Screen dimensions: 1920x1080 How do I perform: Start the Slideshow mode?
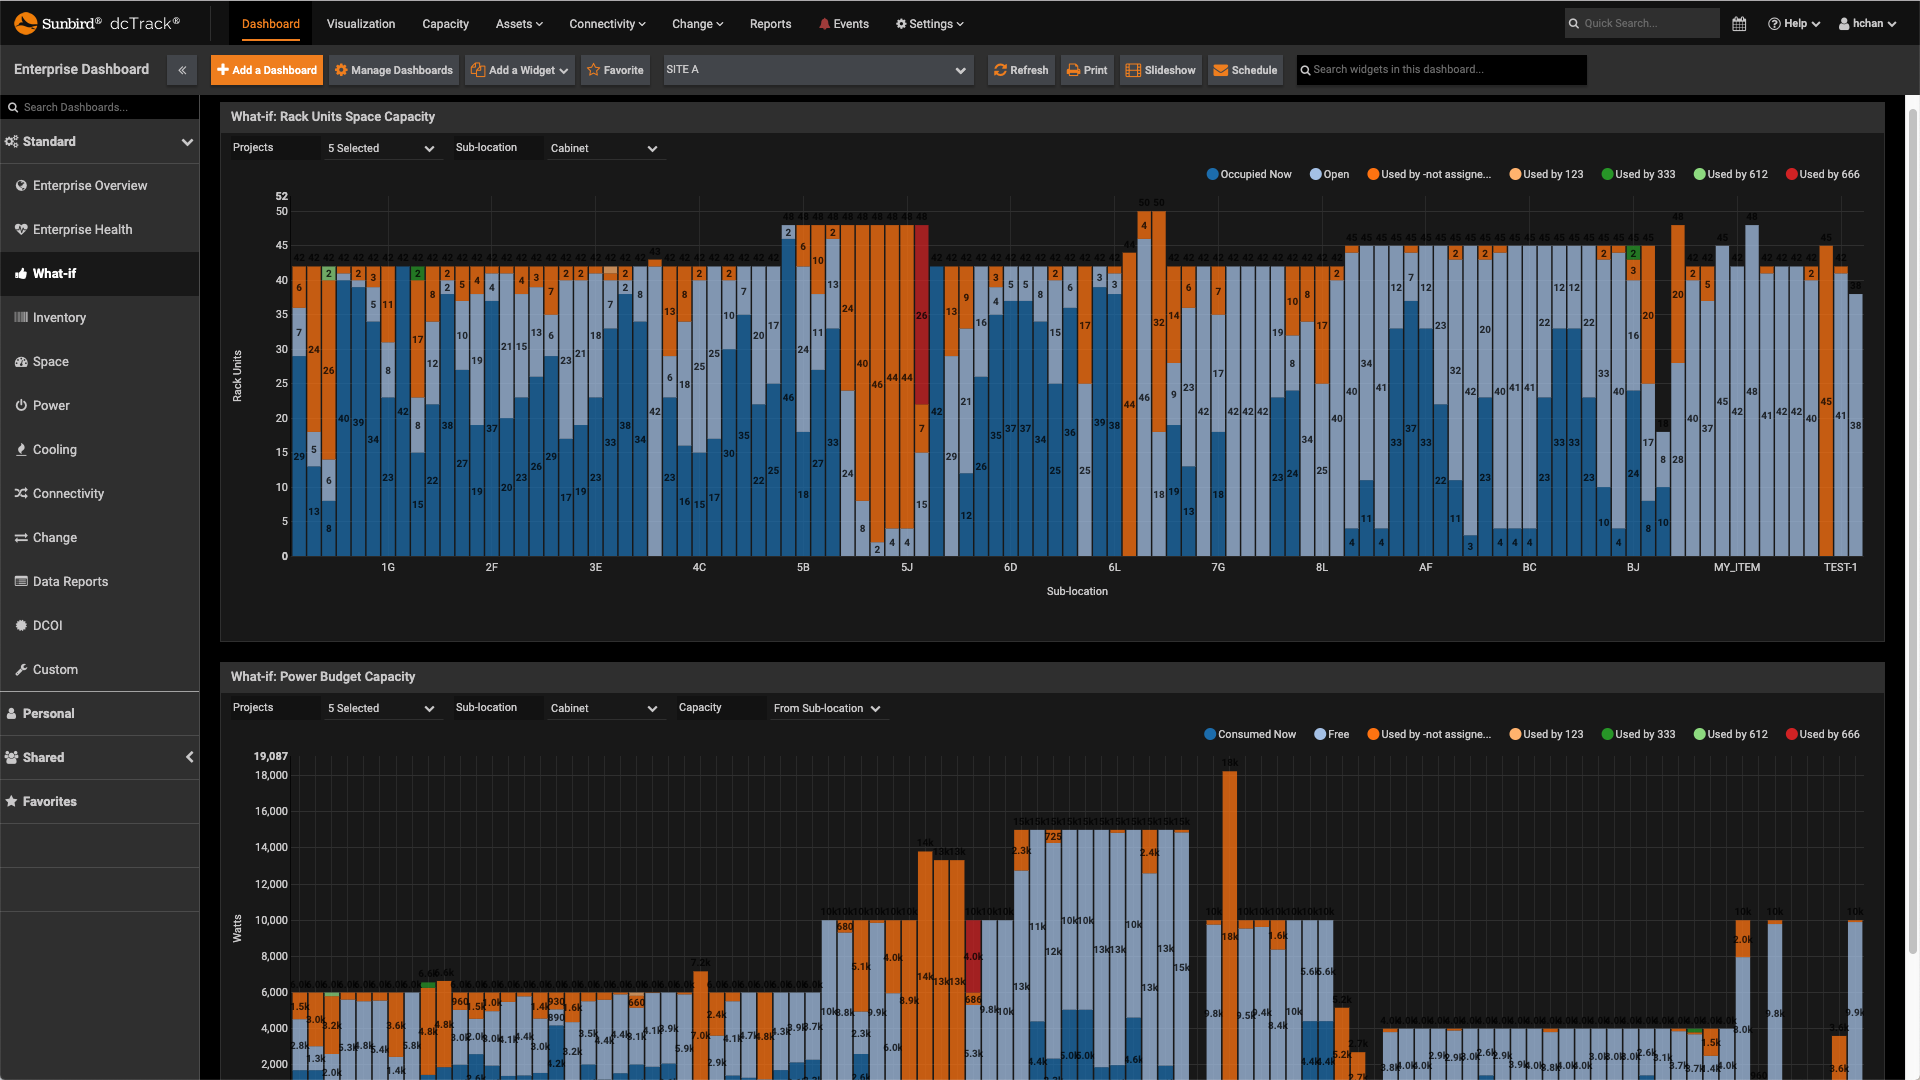1160,70
